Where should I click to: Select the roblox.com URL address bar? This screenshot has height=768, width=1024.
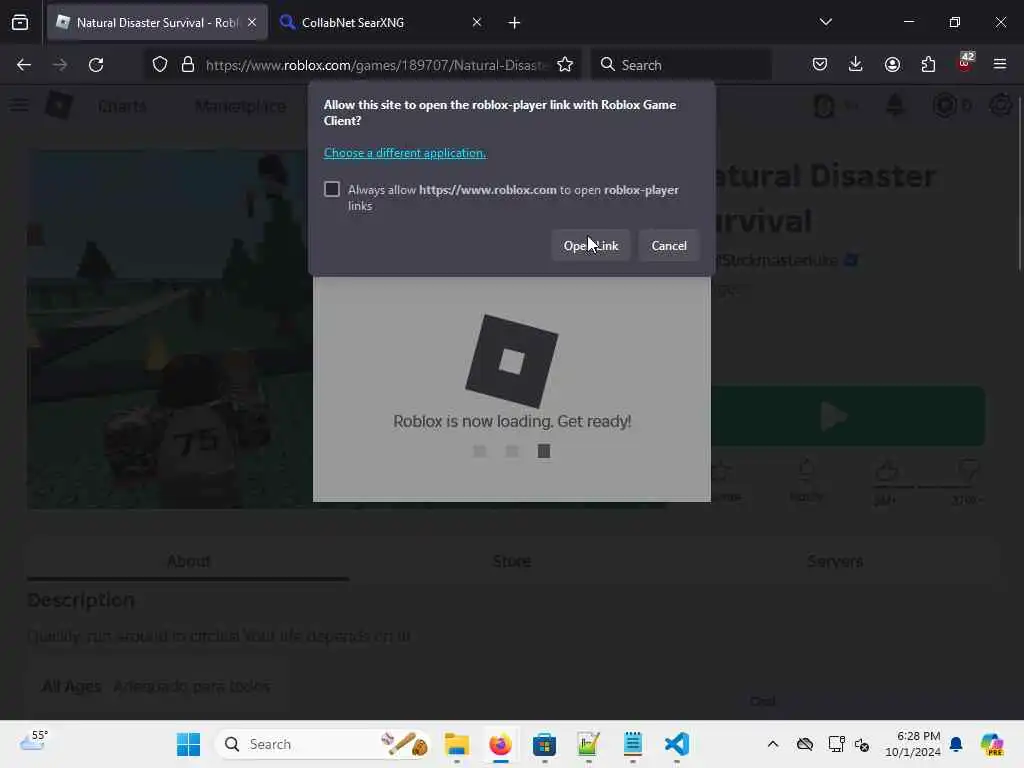(x=376, y=65)
